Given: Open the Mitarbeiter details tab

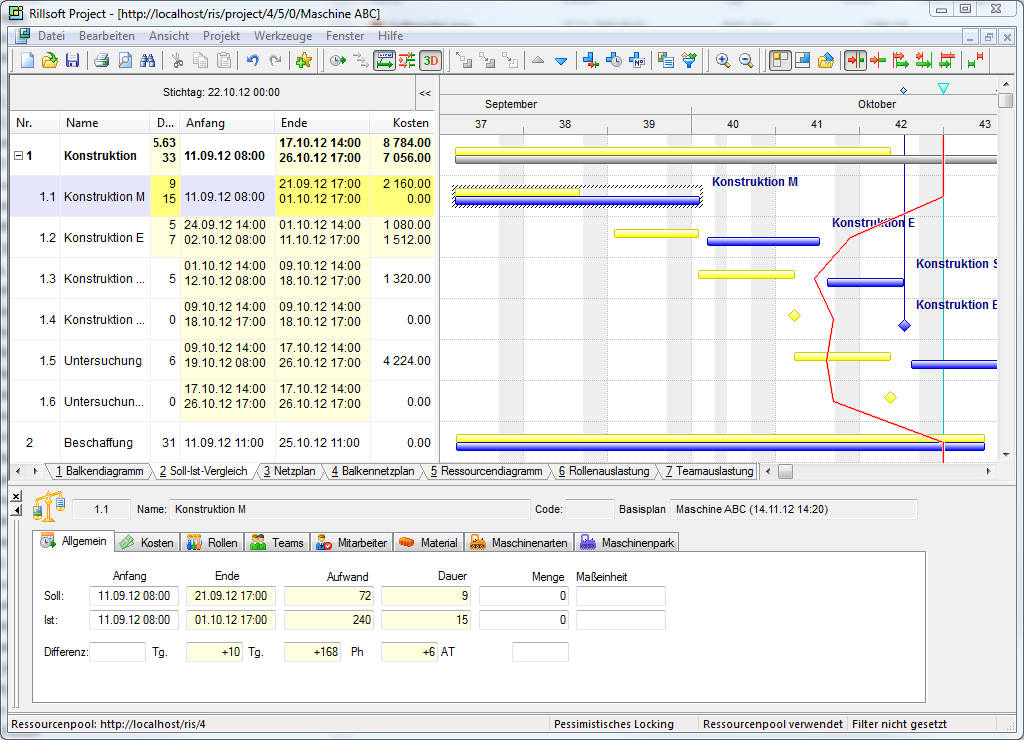Looking at the screenshot, I should pyautogui.click(x=351, y=543).
